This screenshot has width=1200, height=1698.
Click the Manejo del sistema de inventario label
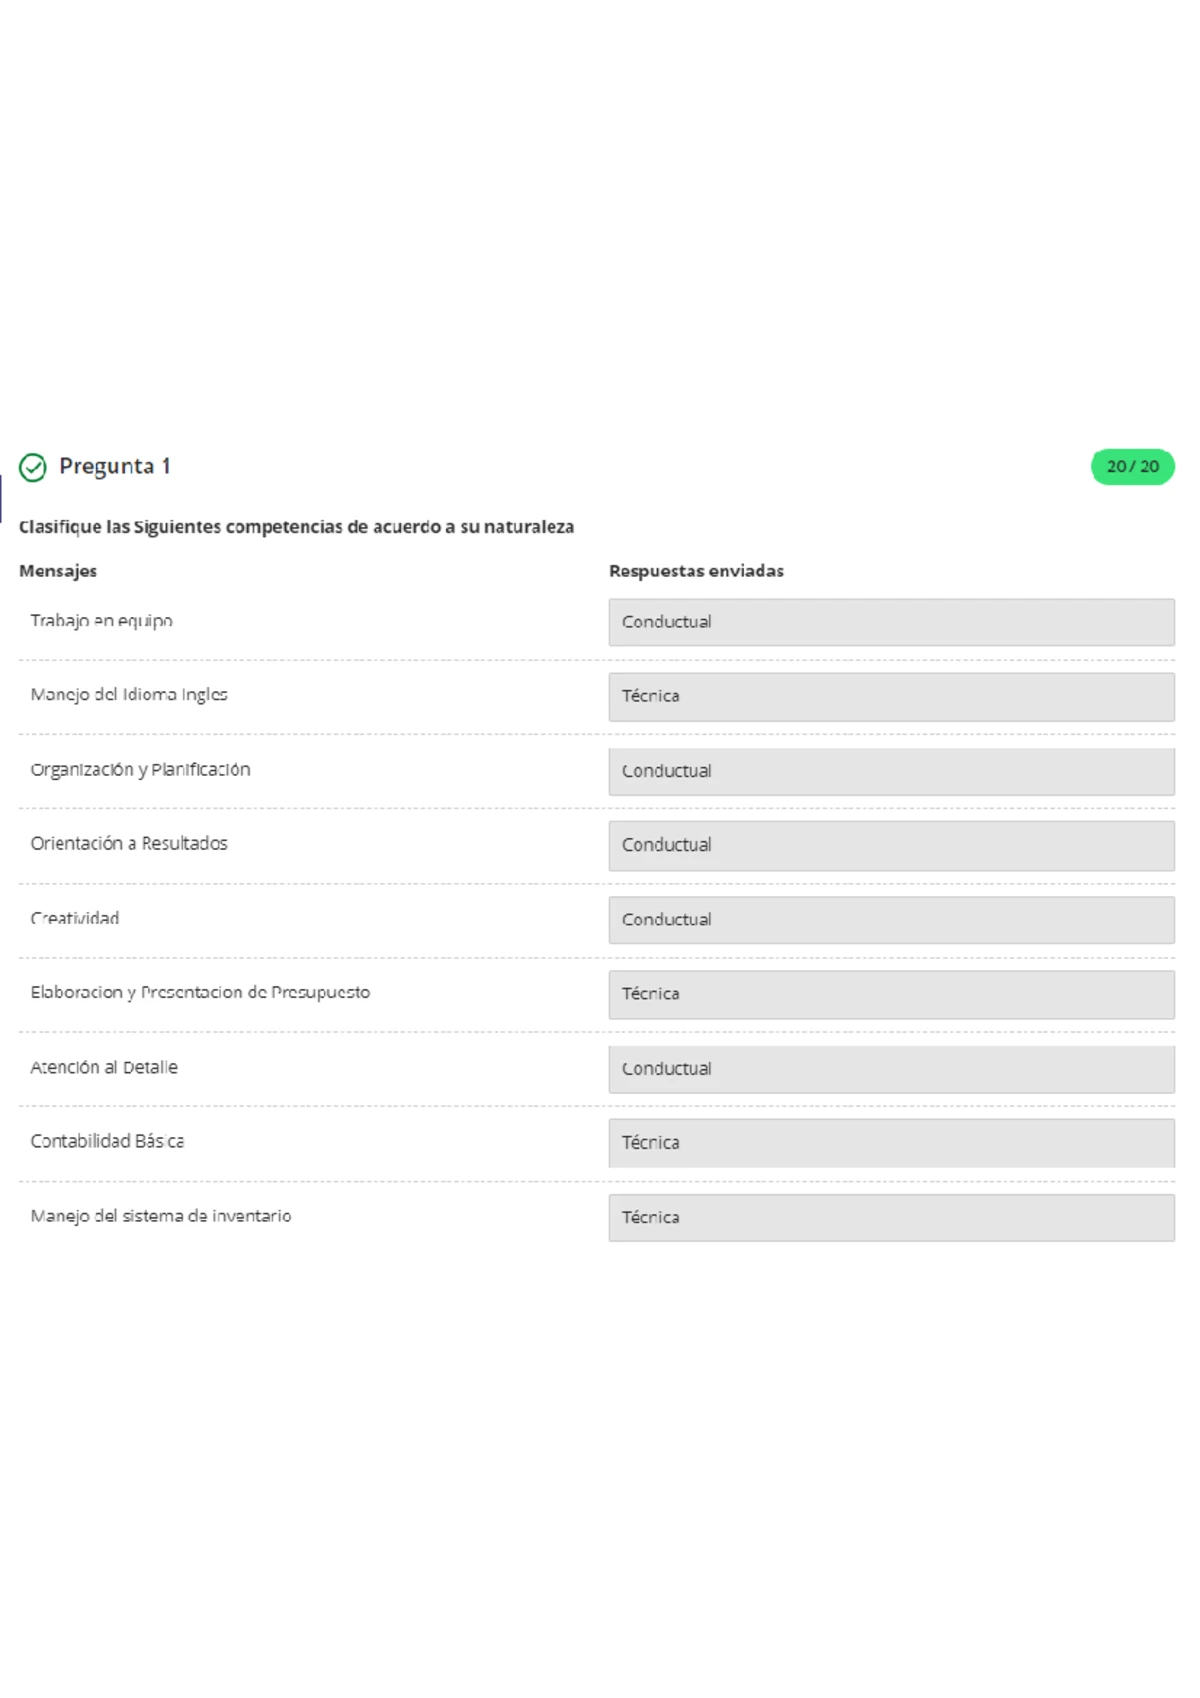coord(161,1216)
